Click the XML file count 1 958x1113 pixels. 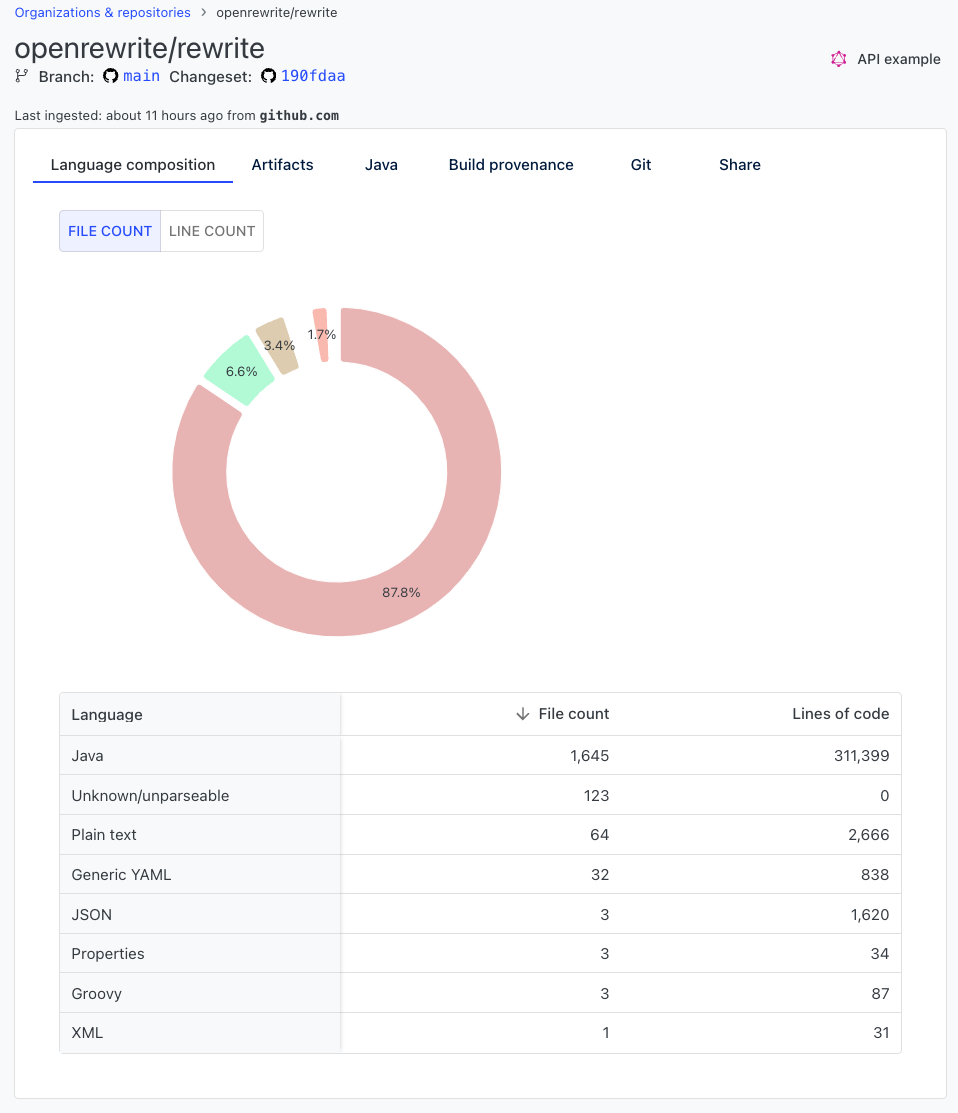click(x=606, y=1033)
